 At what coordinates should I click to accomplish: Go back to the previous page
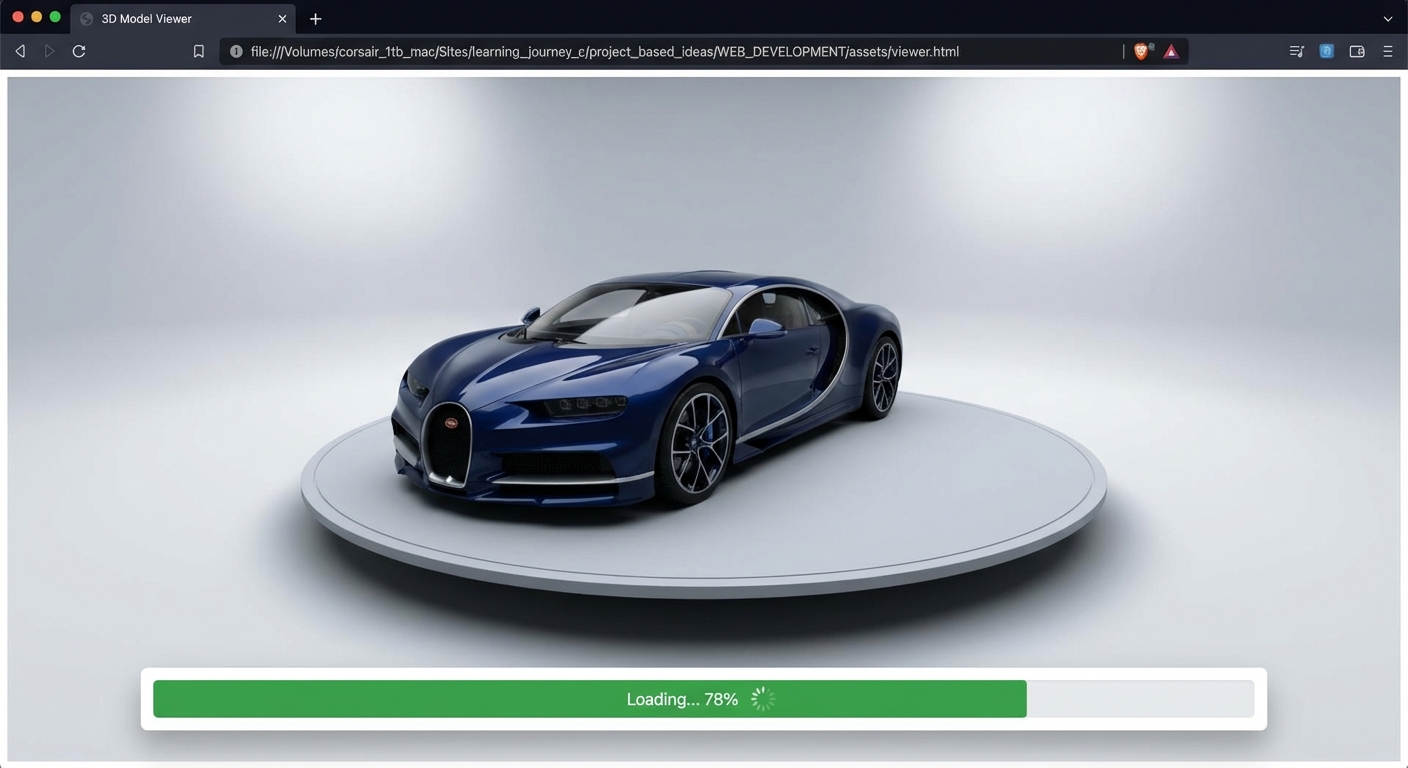[x=20, y=51]
